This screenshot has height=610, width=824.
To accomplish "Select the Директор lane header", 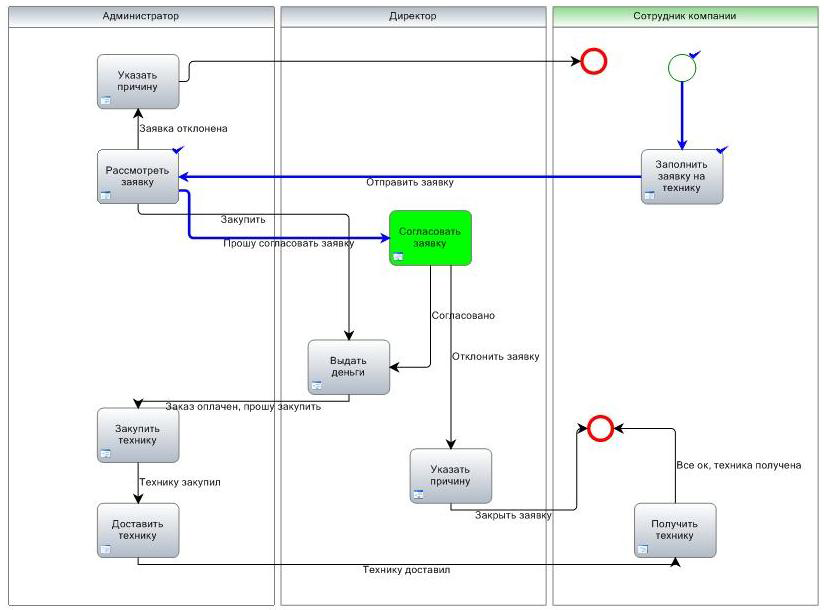I will (412, 16).
